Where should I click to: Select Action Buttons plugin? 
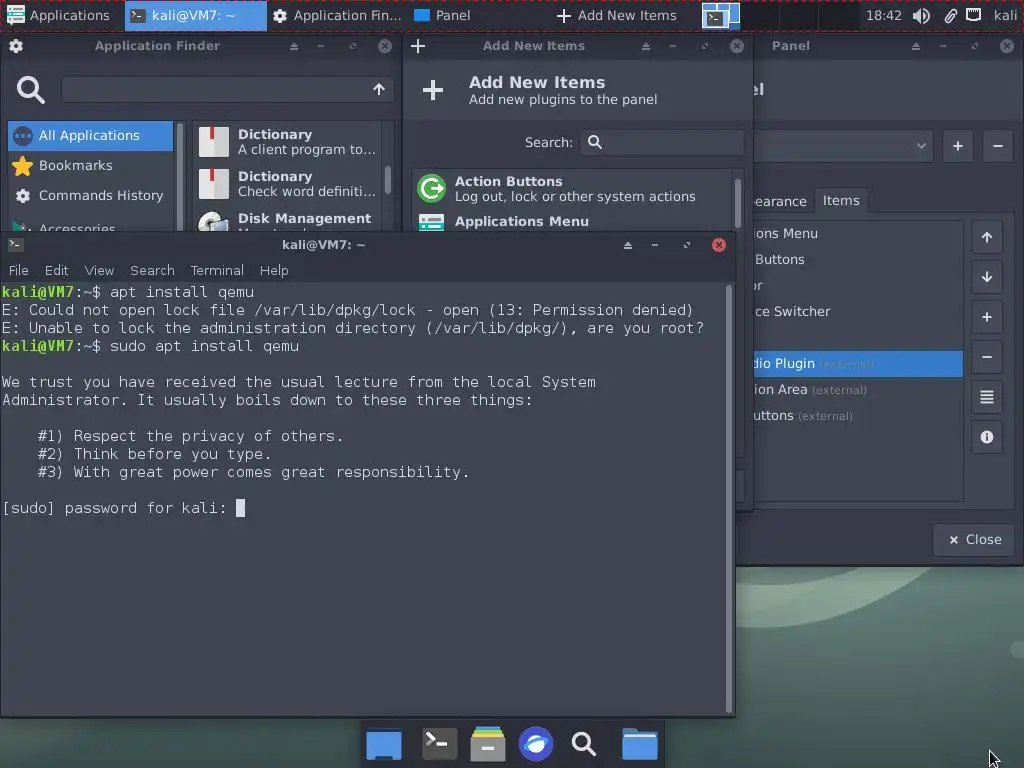(x=572, y=189)
